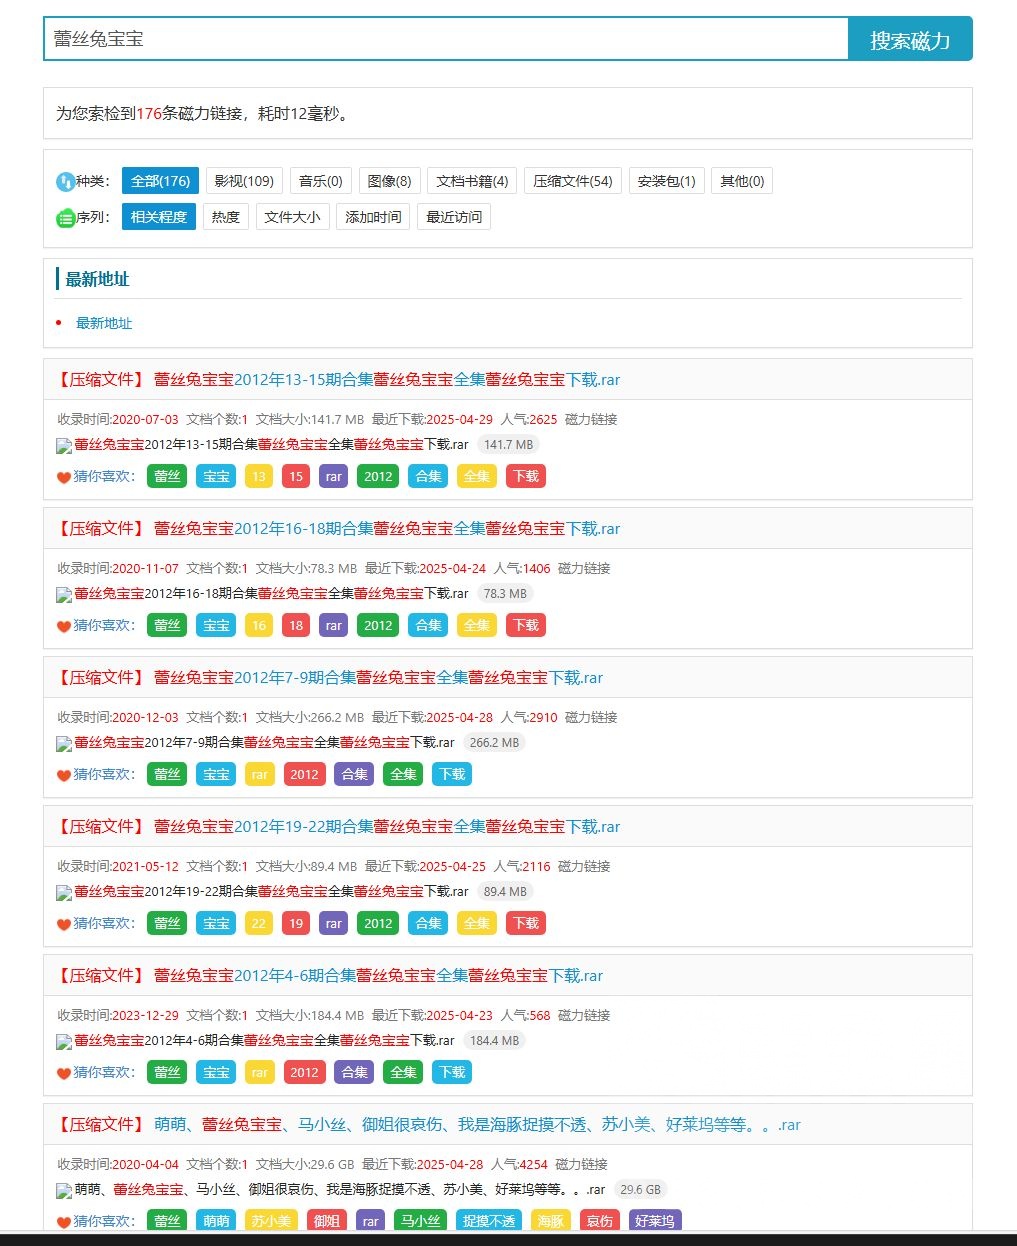Sort results by 添加时间

tap(373, 217)
